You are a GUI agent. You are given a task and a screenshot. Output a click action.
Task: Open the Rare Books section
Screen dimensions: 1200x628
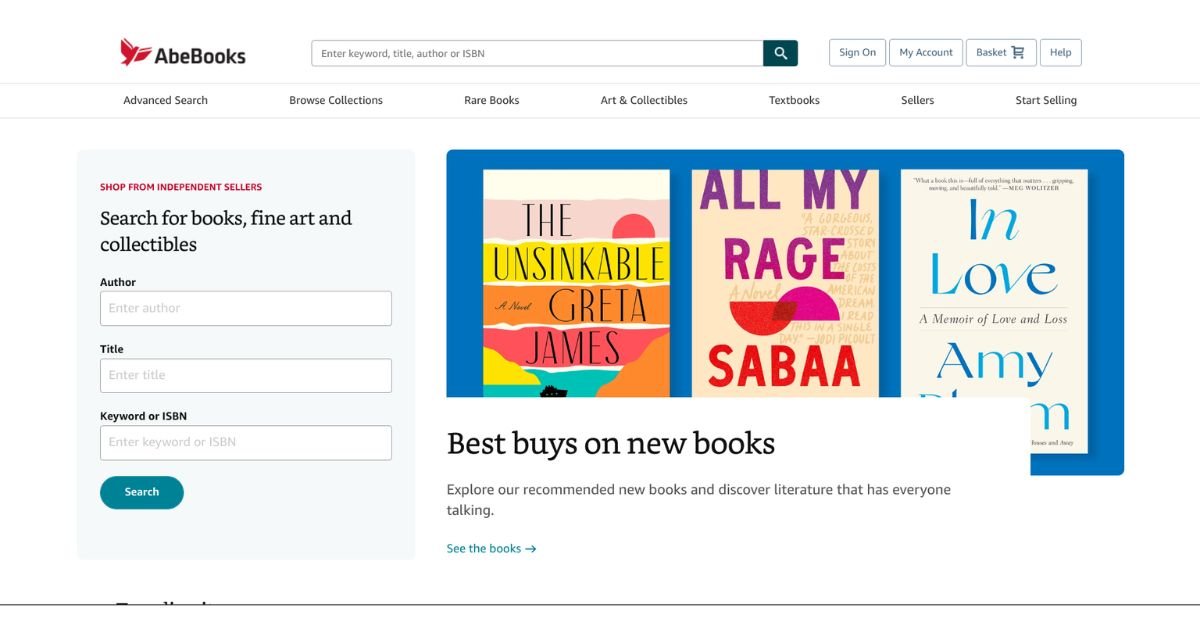point(492,100)
